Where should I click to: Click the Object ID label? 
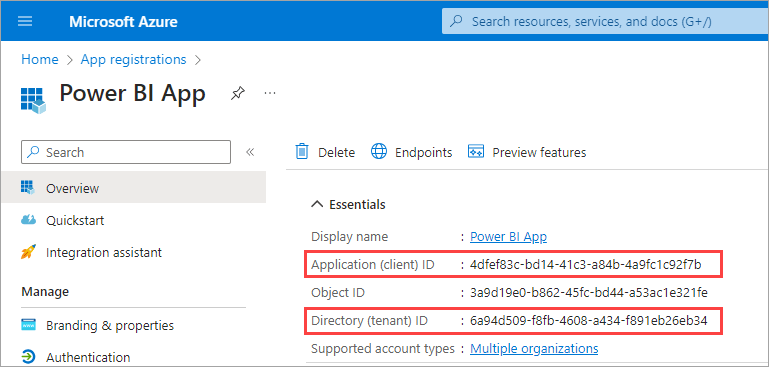(x=338, y=293)
